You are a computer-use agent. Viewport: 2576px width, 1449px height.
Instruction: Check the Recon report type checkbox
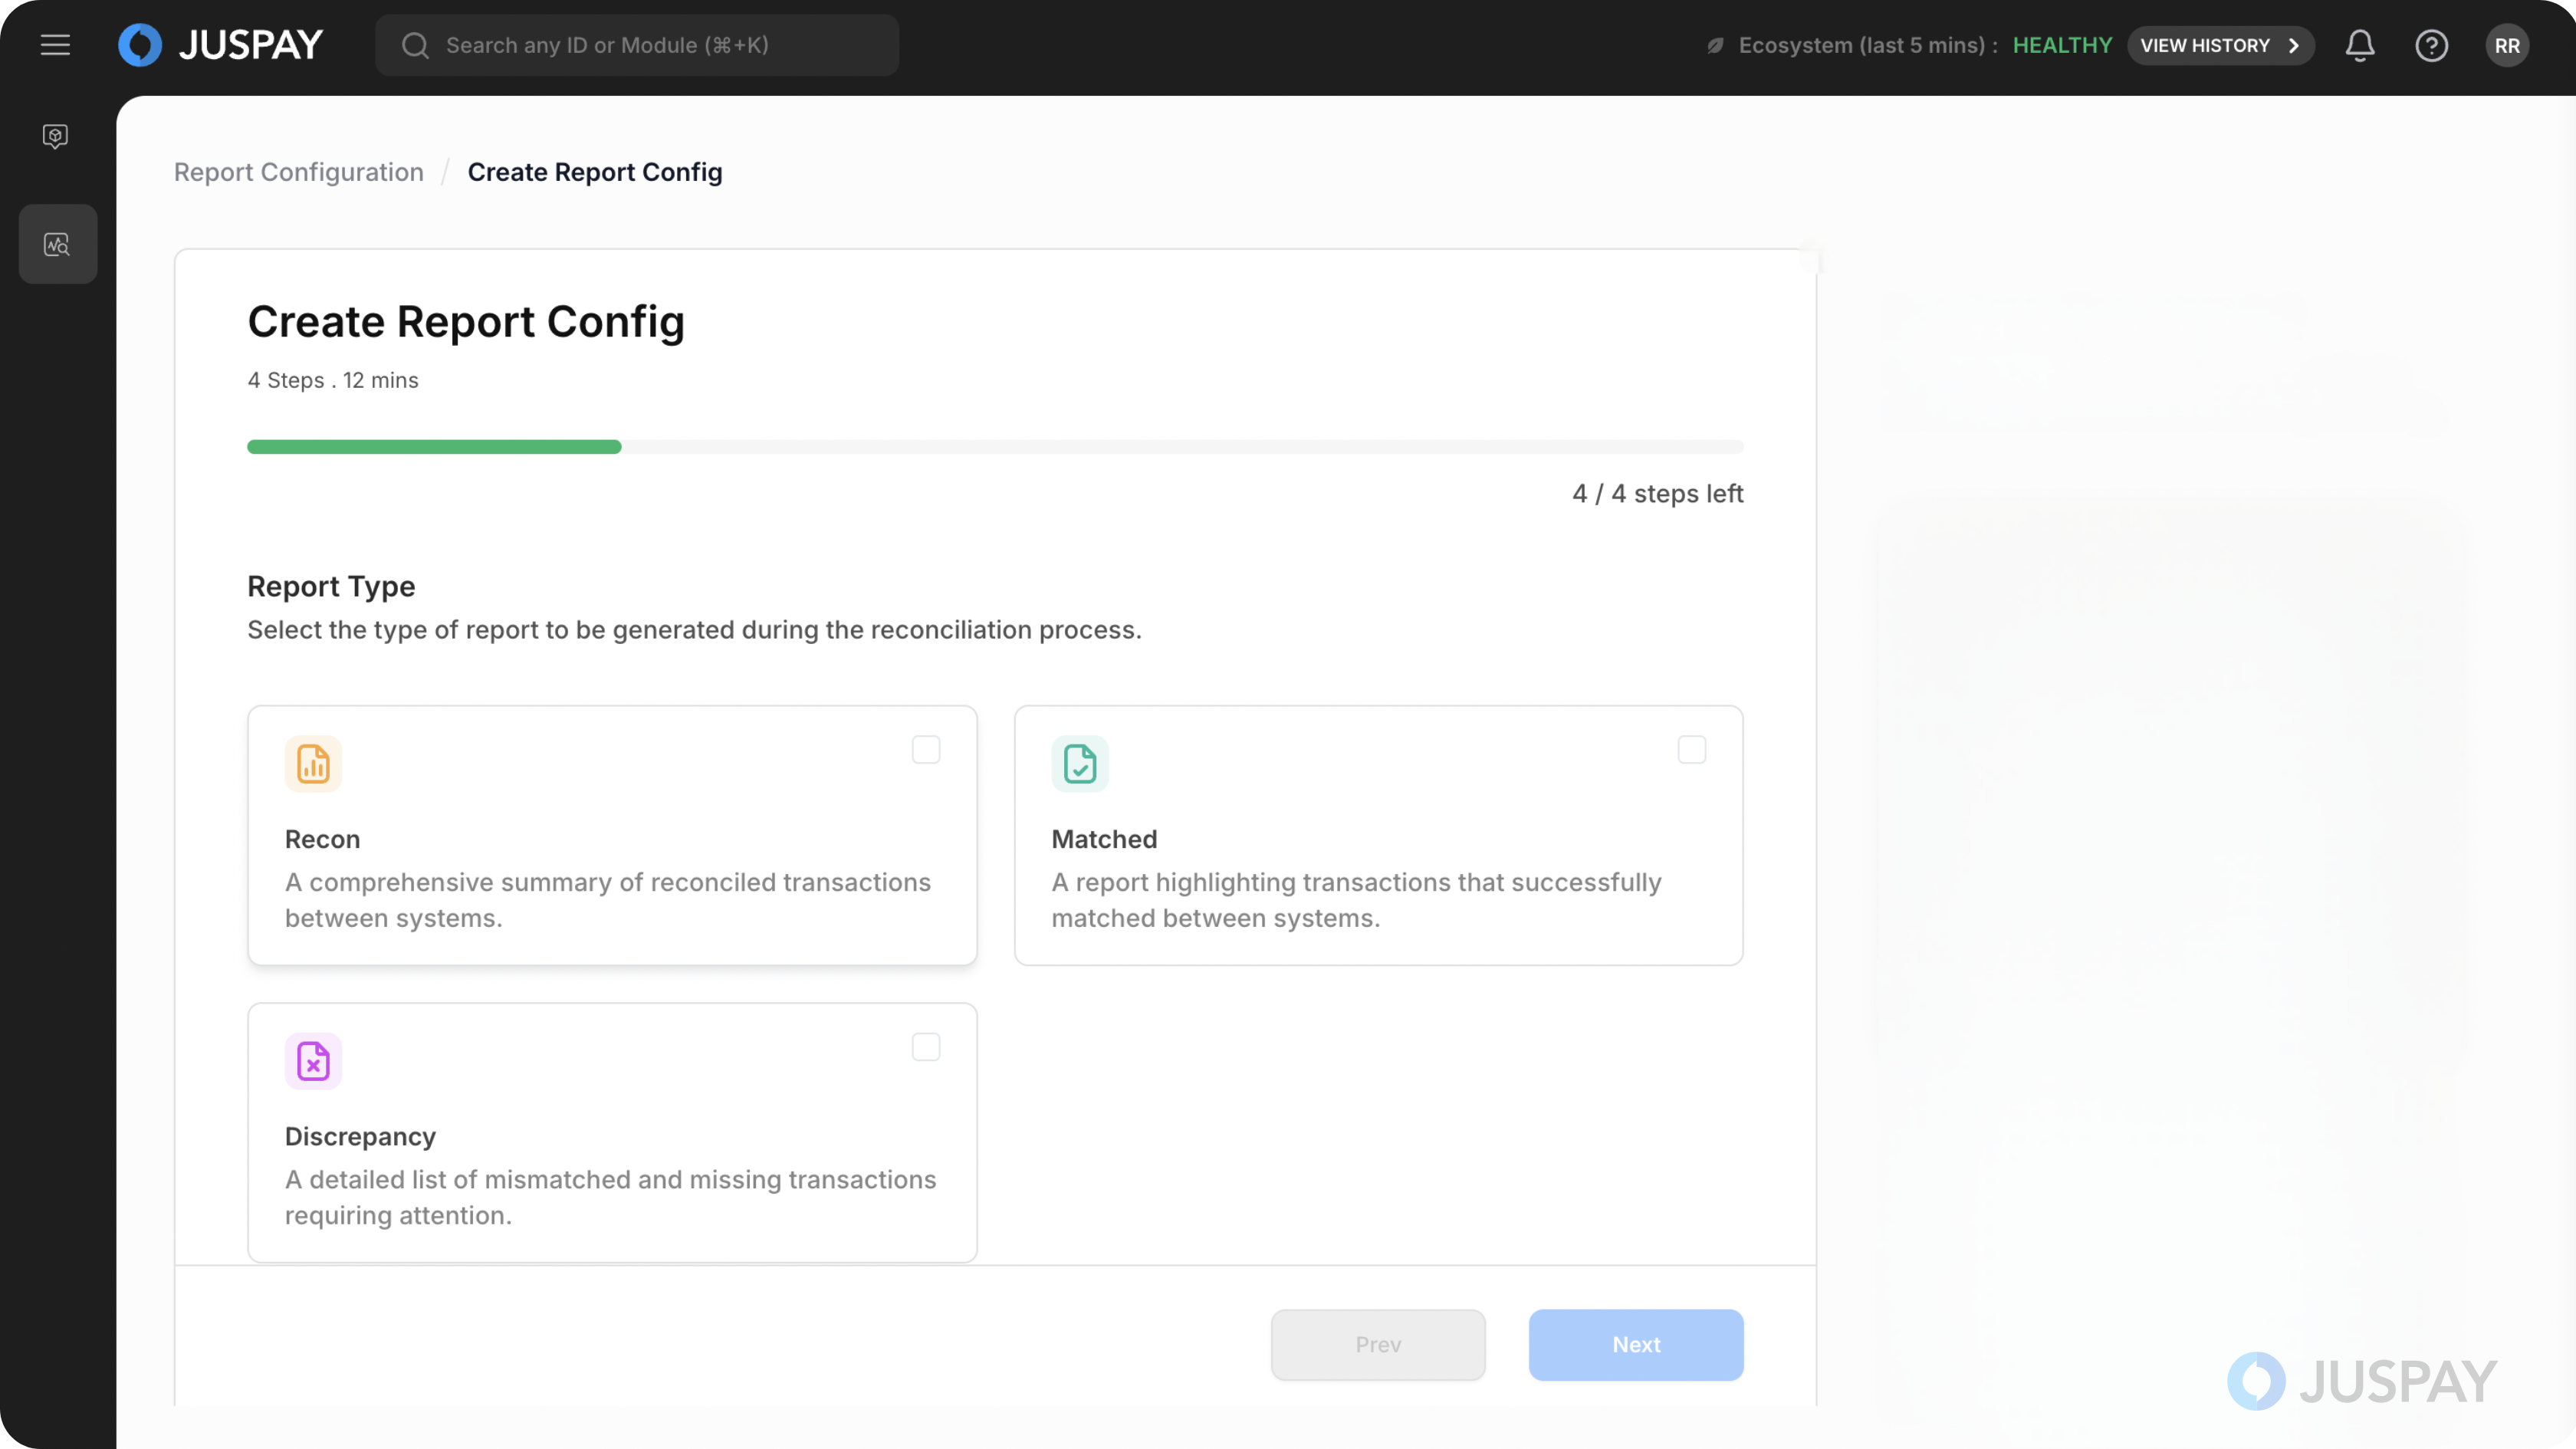(x=925, y=750)
